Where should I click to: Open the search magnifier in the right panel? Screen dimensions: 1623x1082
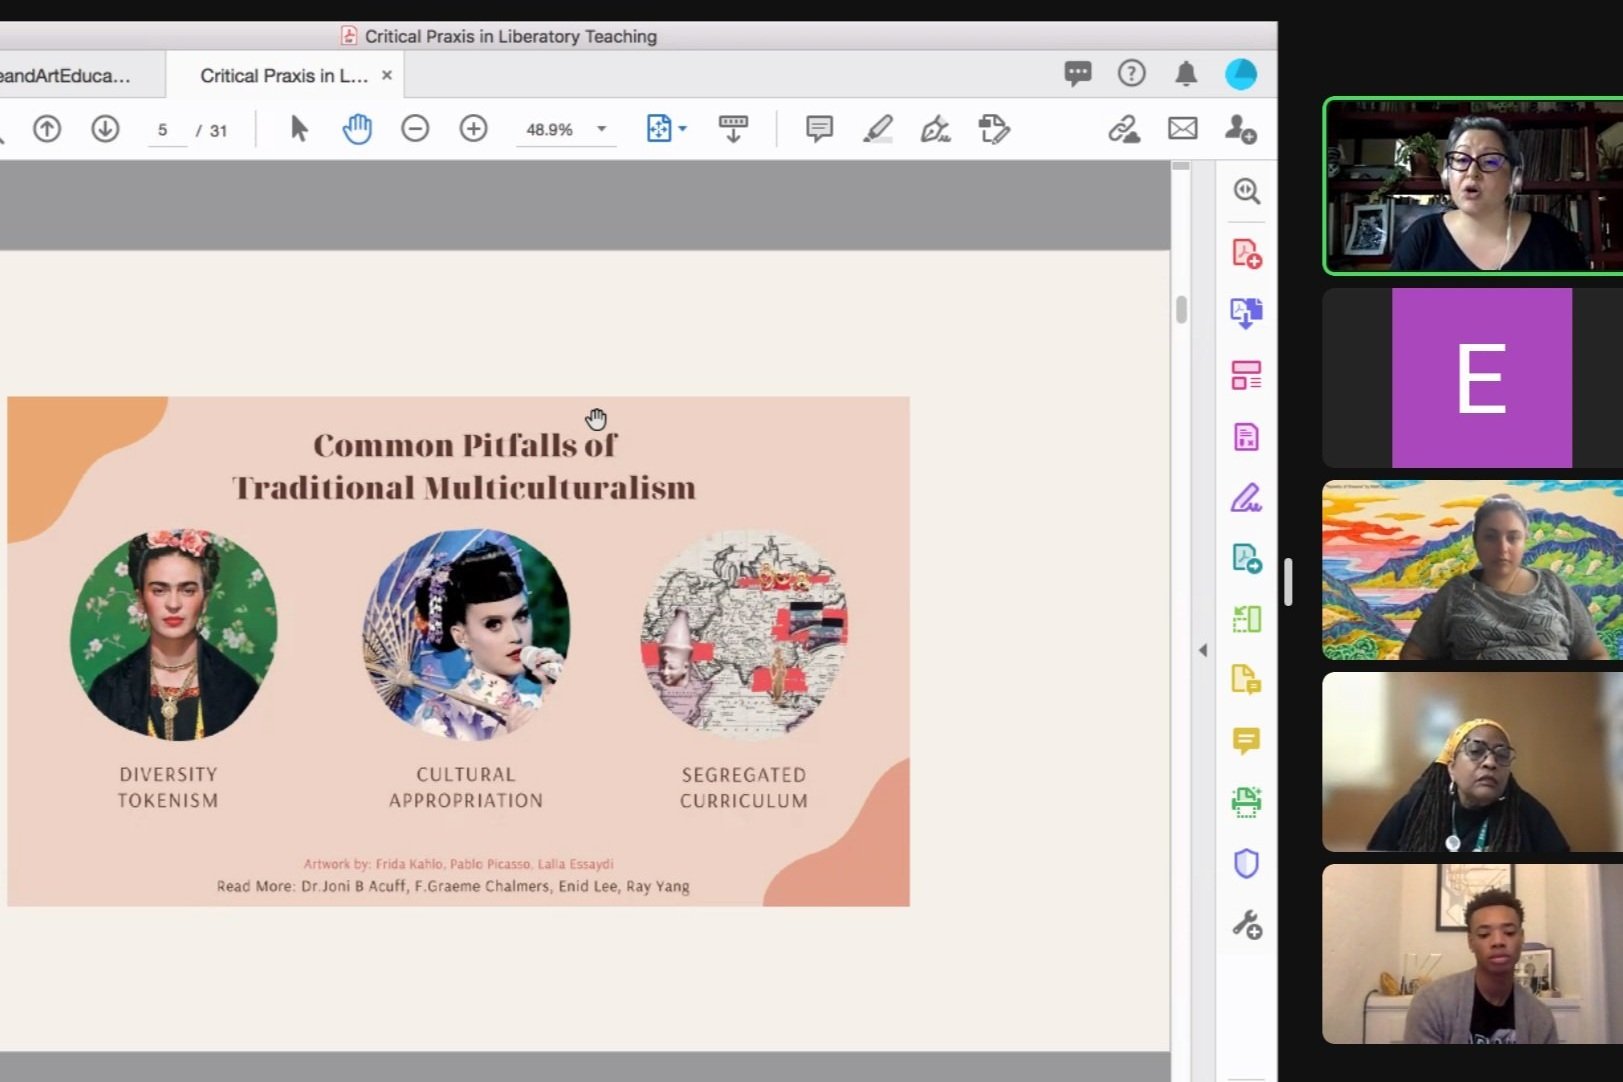(x=1246, y=191)
